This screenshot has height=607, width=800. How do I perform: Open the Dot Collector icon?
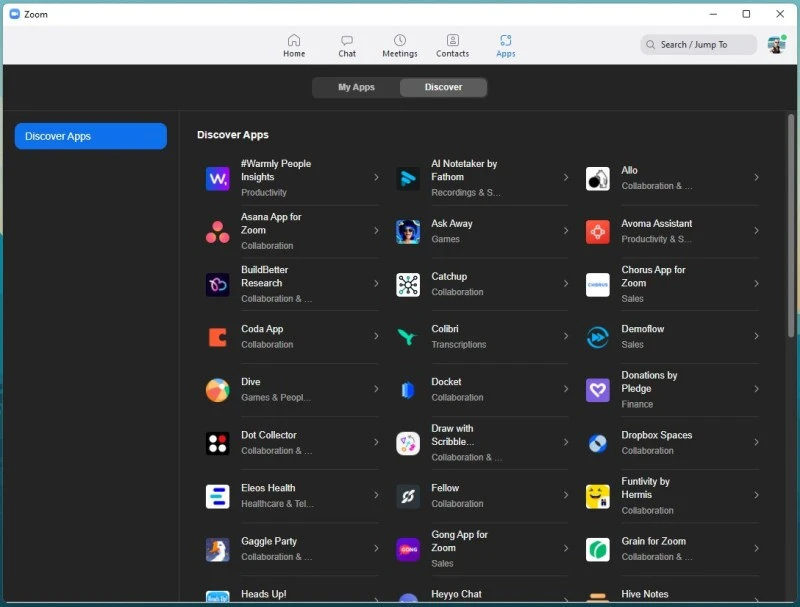coord(217,443)
